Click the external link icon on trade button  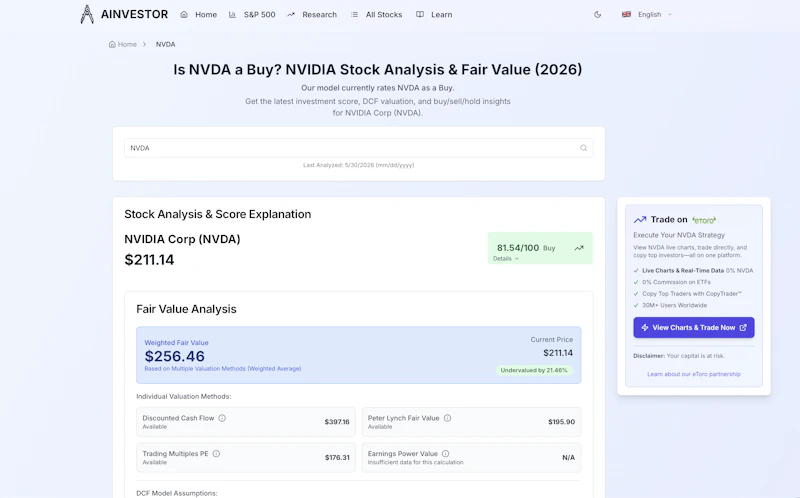click(x=743, y=328)
